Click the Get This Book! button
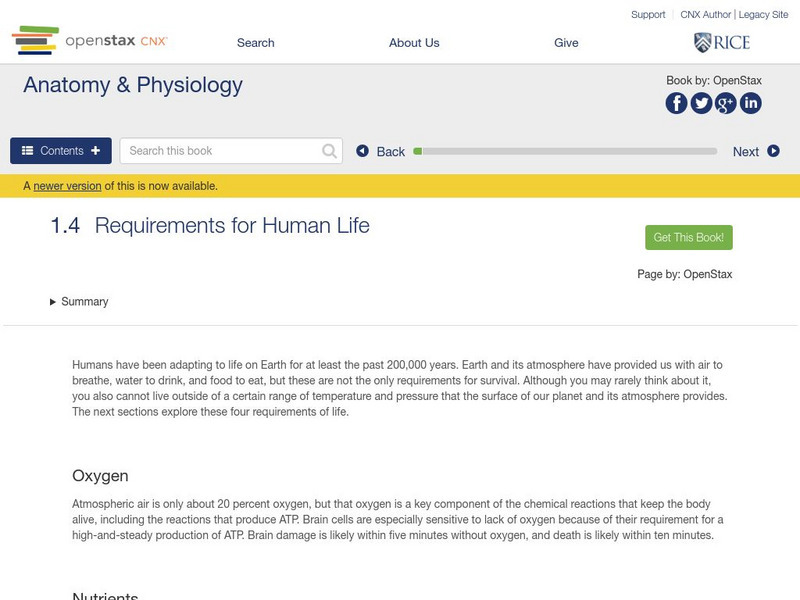 click(x=689, y=237)
